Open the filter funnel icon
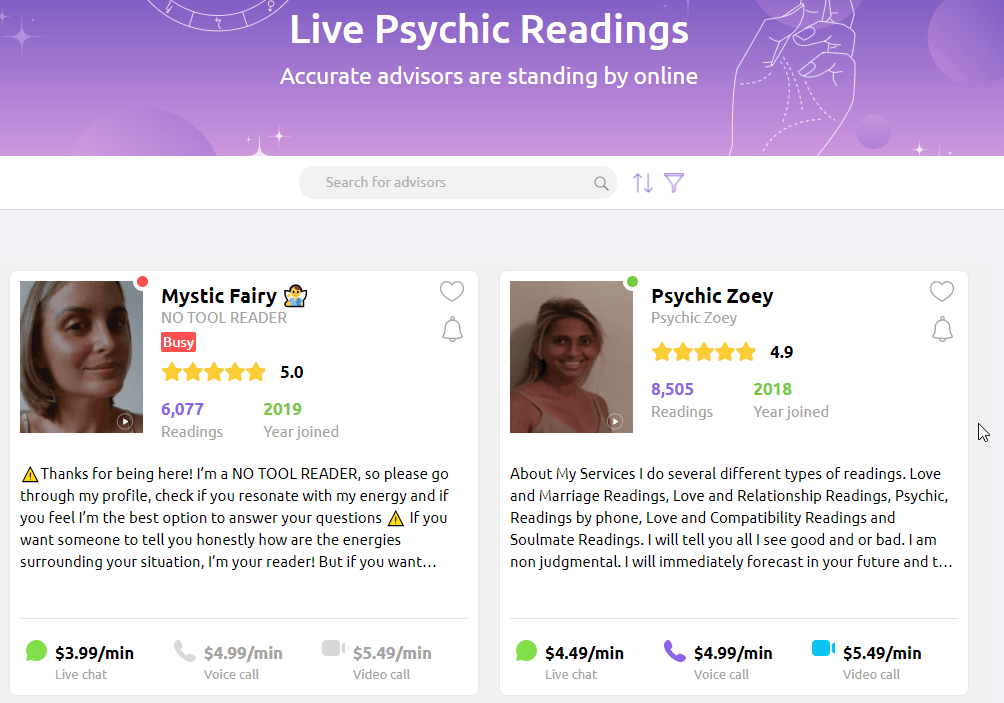Screen dimensions: 1004x703 [674, 183]
